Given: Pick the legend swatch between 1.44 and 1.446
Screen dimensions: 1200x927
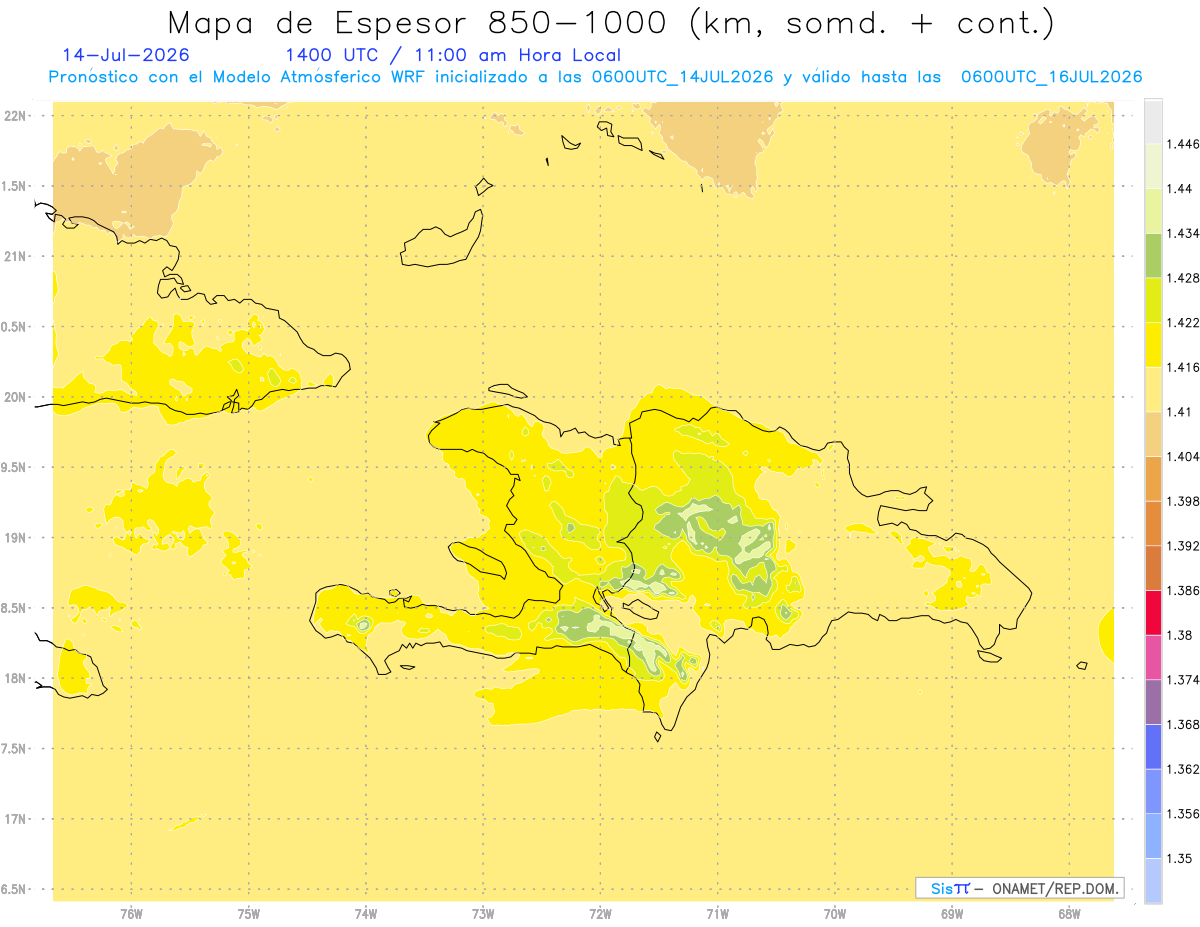Looking at the screenshot, I should 1153,166.
